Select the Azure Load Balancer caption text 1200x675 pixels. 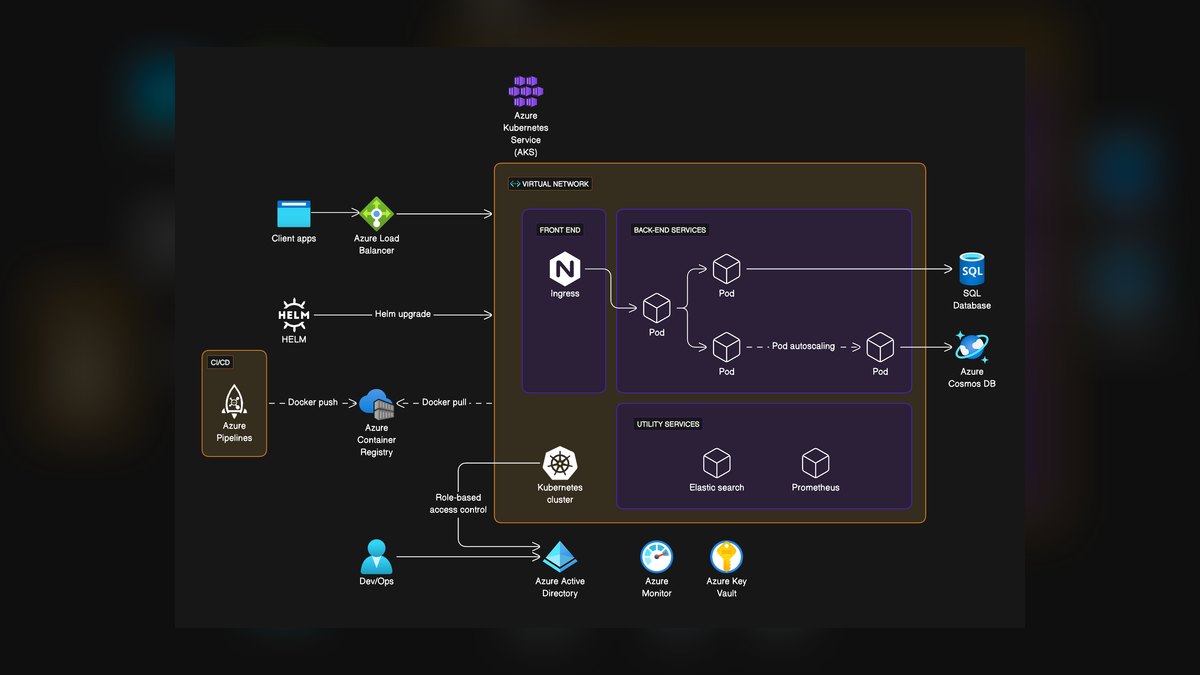376,245
